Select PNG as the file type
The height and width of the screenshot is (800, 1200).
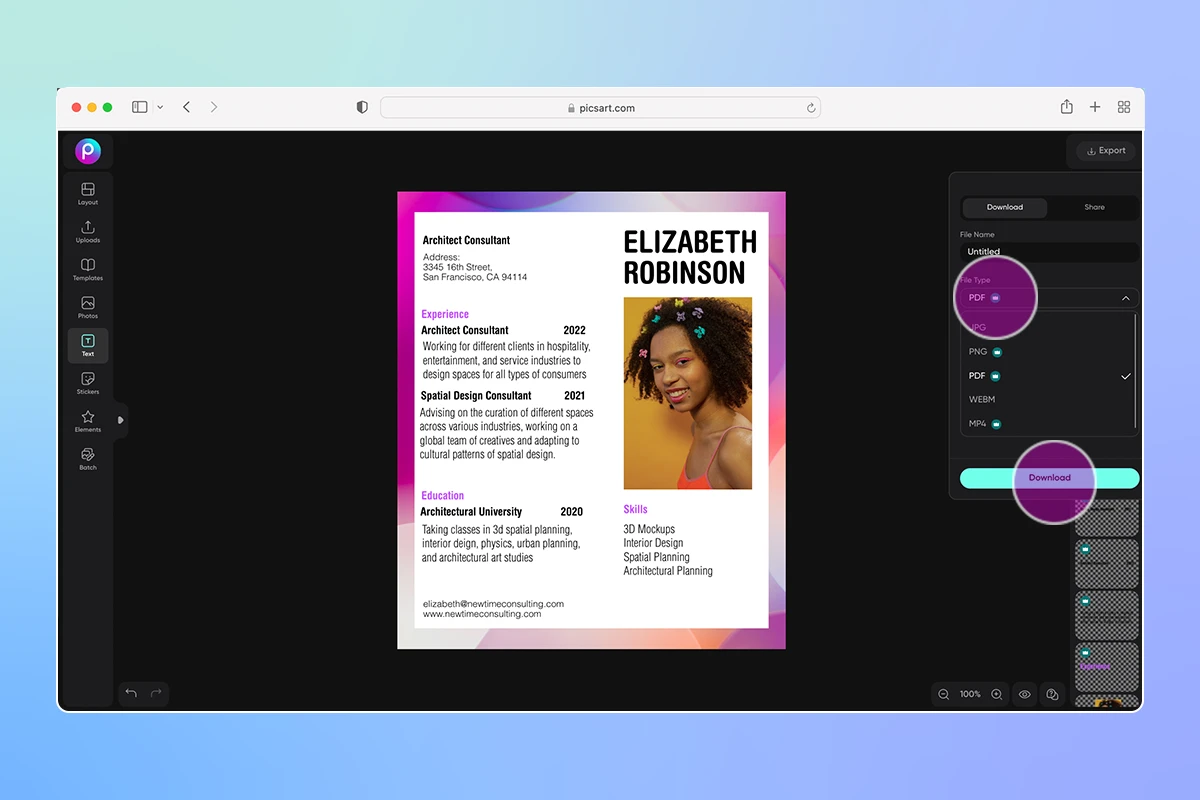(x=977, y=351)
